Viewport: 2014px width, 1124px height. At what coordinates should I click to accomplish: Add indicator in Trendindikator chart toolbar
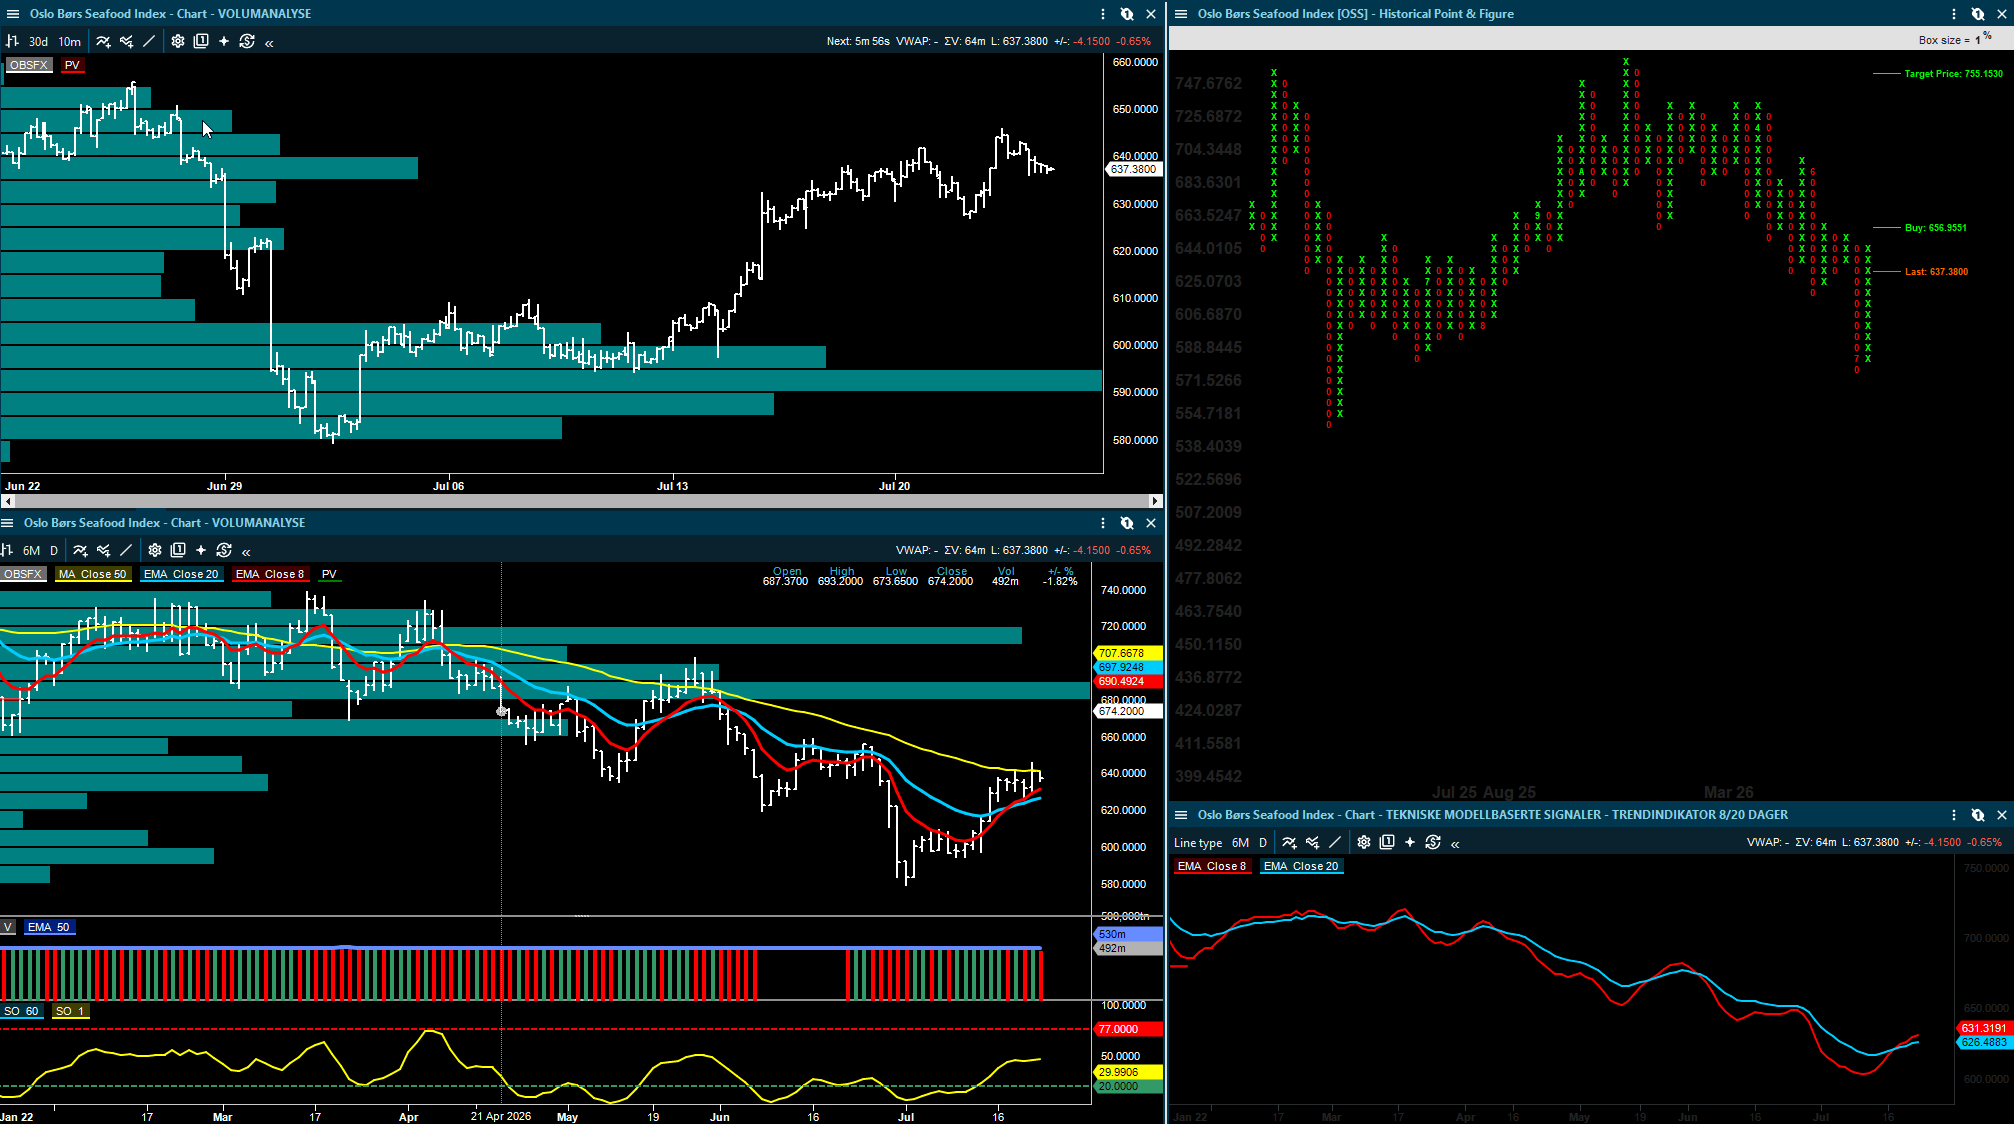point(1289,843)
